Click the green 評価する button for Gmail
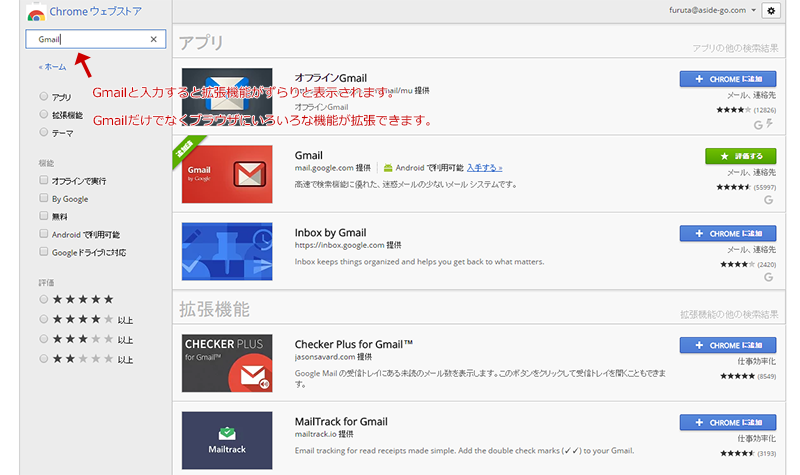 click(740, 156)
